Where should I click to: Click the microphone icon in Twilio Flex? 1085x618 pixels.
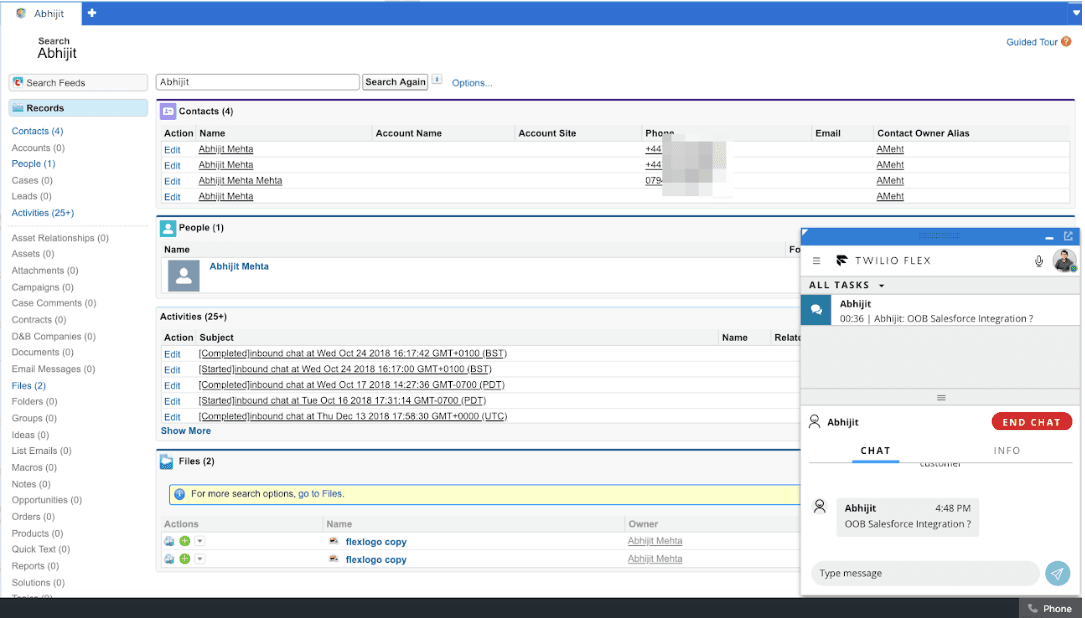pyautogui.click(x=1040, y=260)
